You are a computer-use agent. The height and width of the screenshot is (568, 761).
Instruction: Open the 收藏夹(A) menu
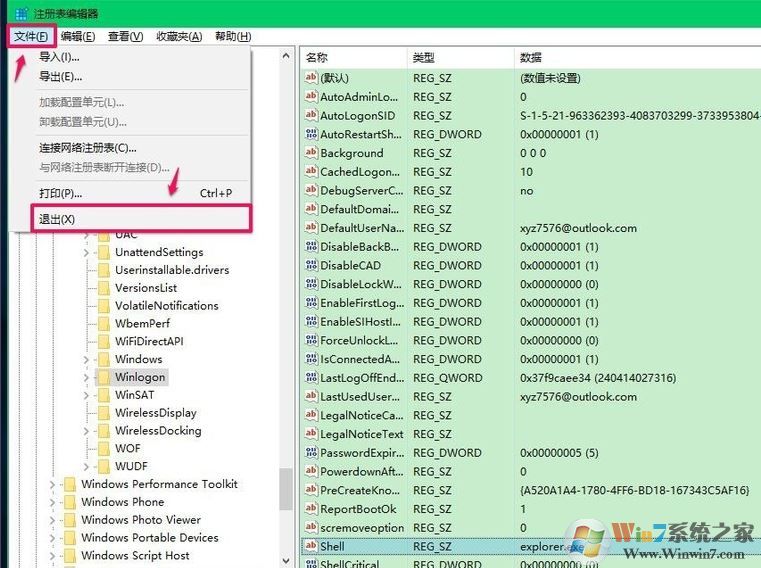[x=179, y=37]
